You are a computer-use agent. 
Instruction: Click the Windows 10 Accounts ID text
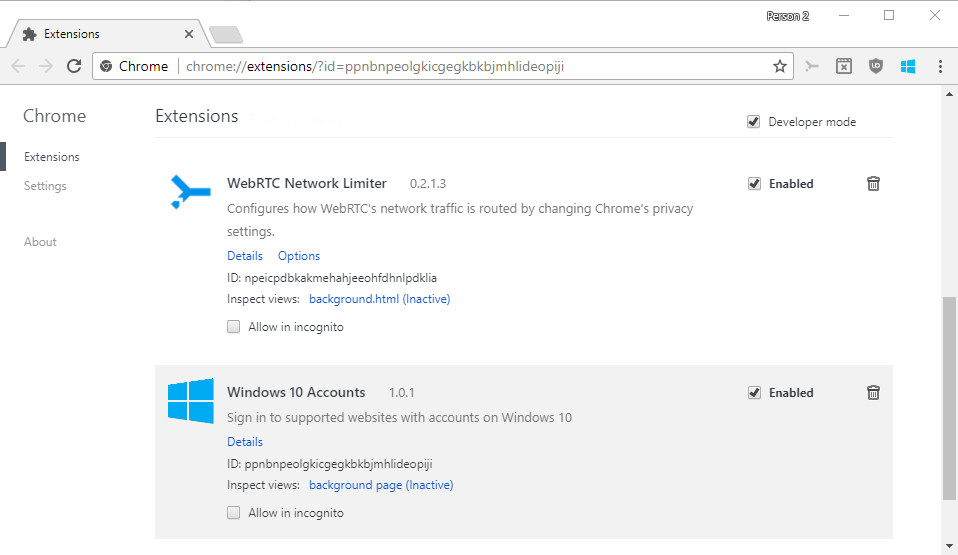(x=330, y=464)
